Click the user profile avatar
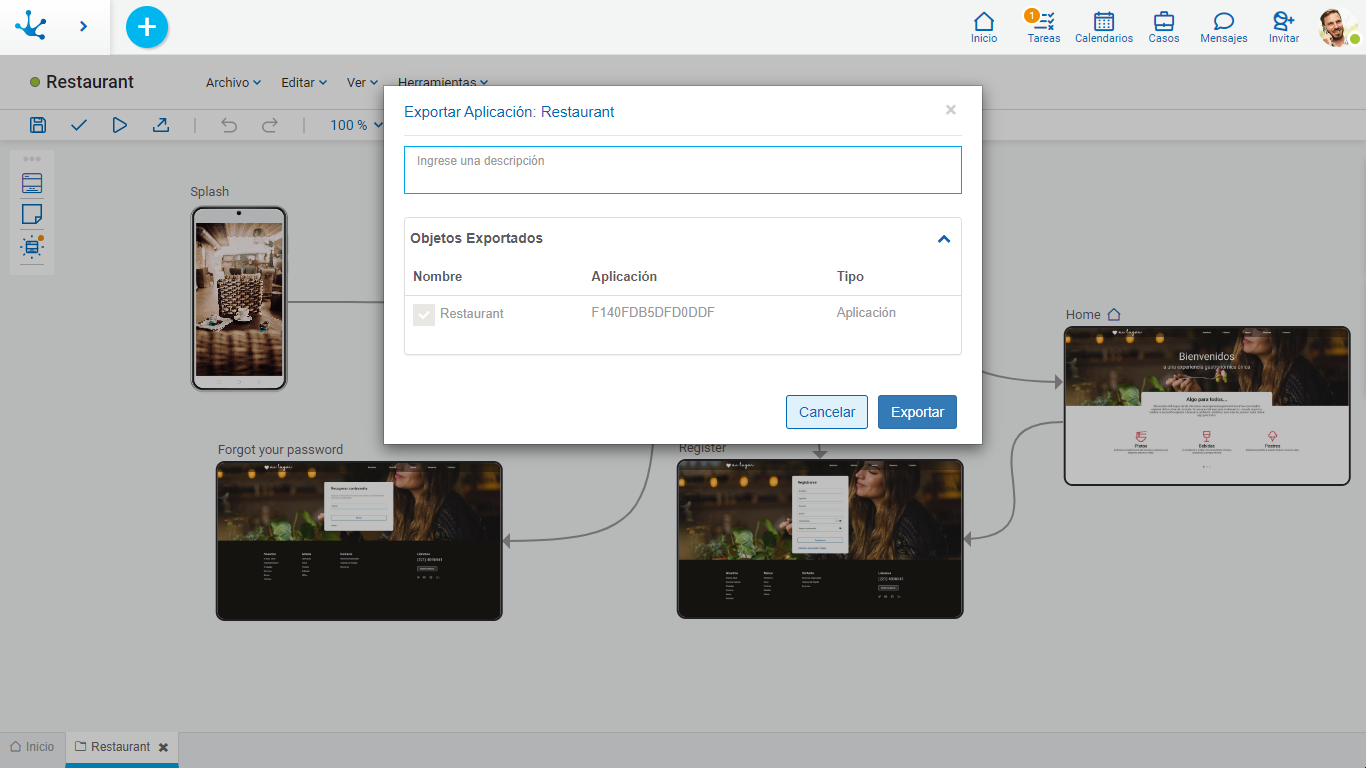 1336,27
